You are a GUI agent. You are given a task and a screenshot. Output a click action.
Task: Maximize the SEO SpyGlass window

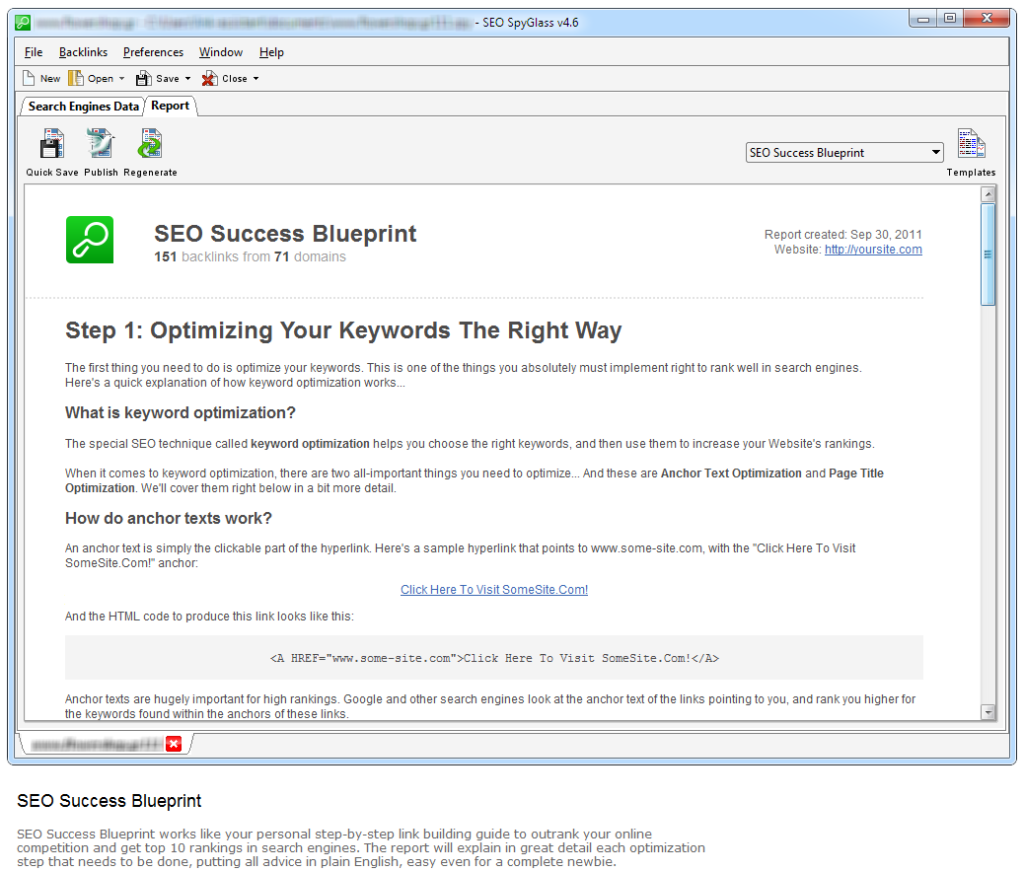pos(950,19)
